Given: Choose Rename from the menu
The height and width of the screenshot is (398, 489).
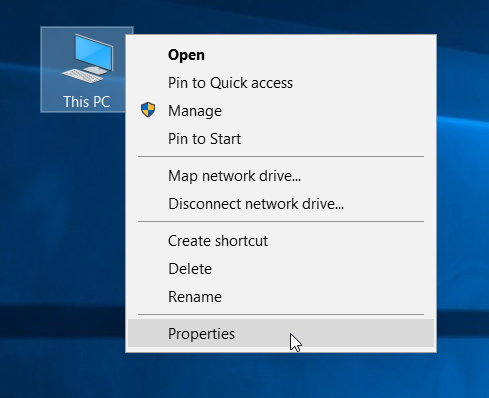Looking at the screenshot, I should click(281, 297).
